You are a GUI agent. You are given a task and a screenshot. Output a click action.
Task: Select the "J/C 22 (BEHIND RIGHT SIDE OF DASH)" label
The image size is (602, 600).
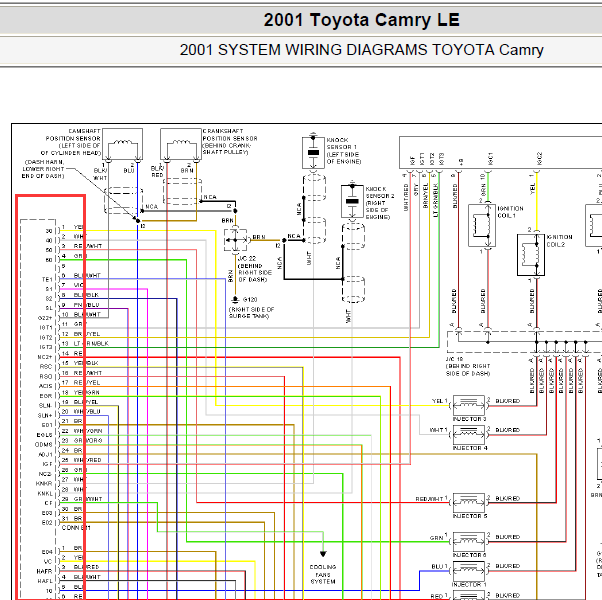(255, 269)
